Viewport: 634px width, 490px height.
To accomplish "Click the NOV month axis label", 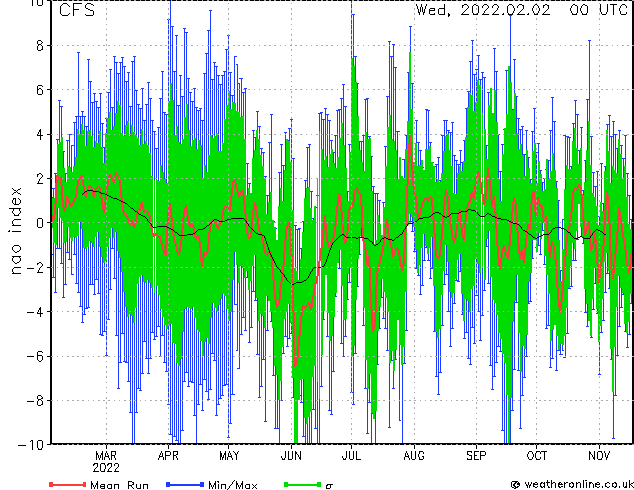I will tap(599, 456).
